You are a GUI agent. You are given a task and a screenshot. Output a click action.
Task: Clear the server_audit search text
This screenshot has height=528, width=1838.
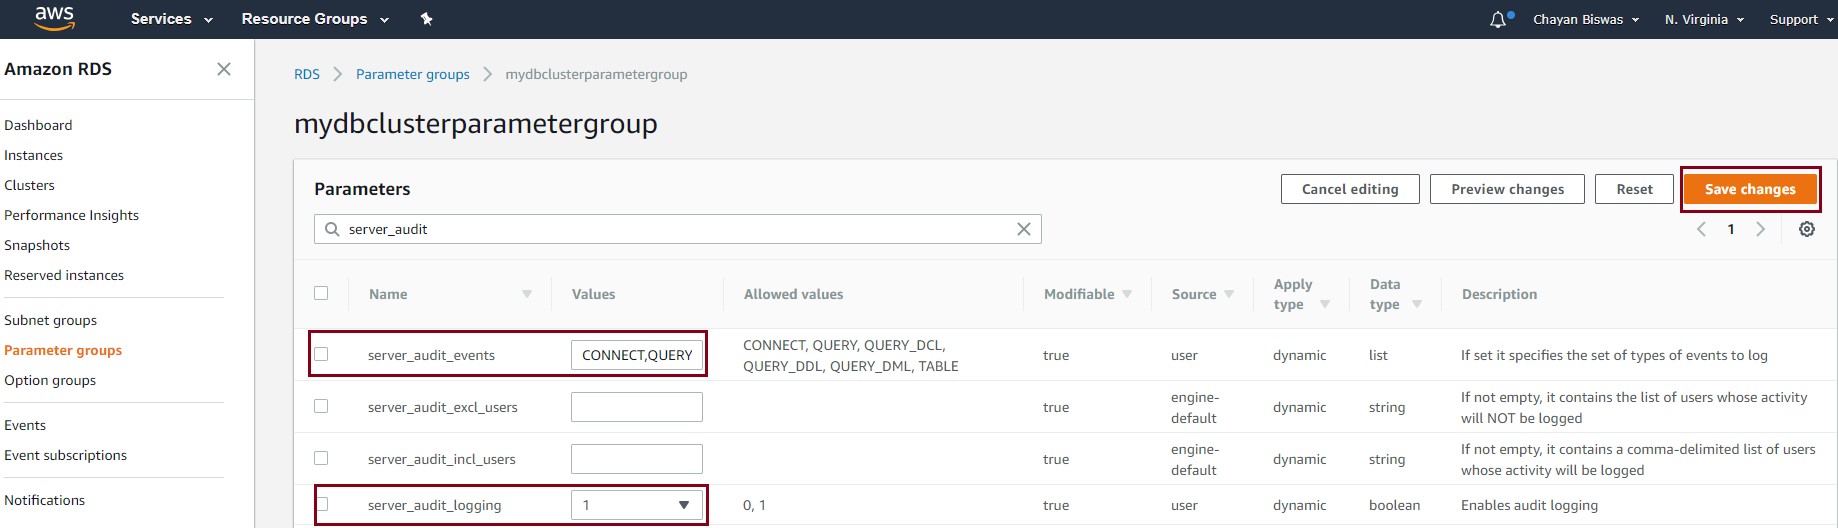coord(1024,229)
